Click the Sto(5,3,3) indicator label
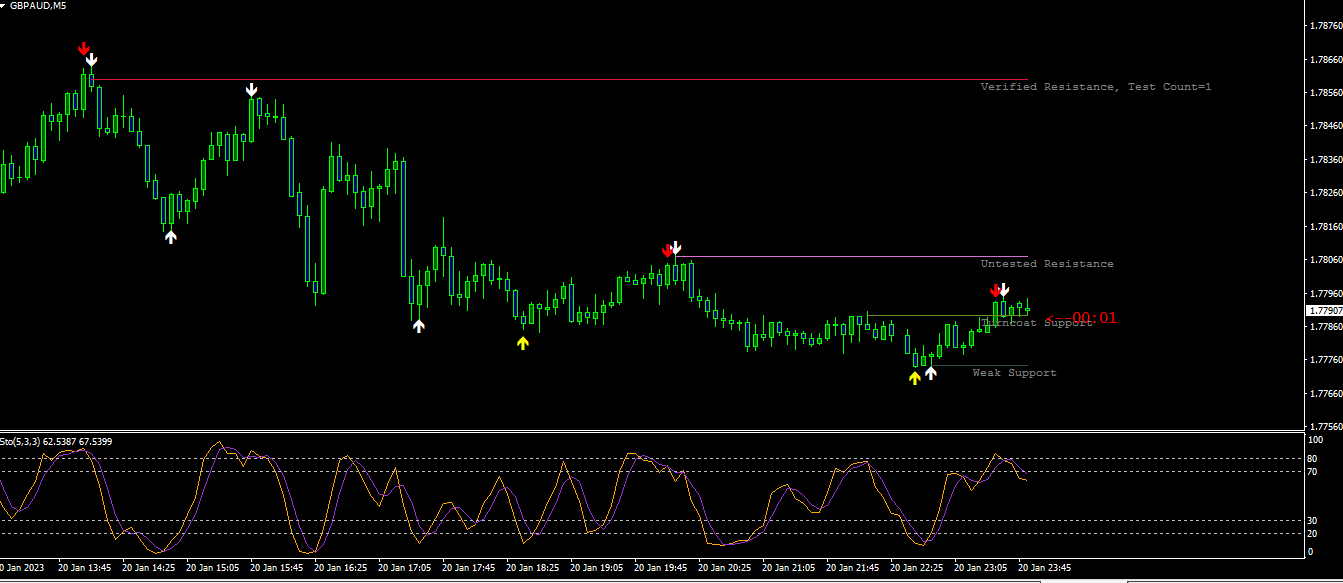 (56, 441)
